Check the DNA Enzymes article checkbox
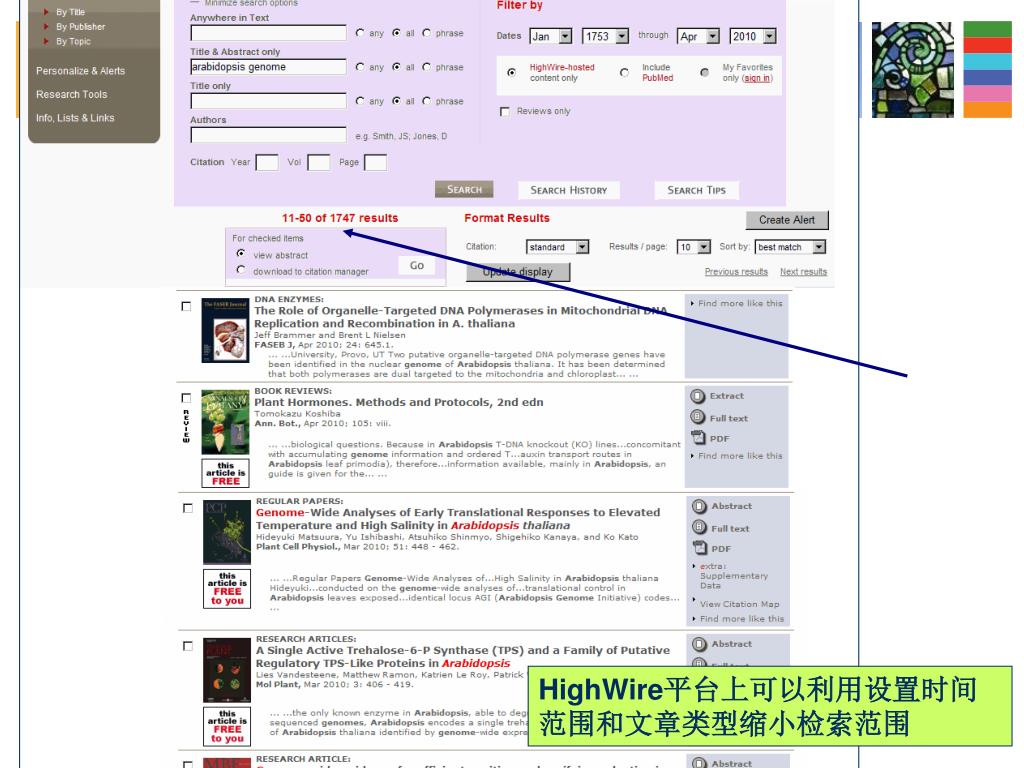The height and width of the screenshot is (768, 1024). click(186, 306)
